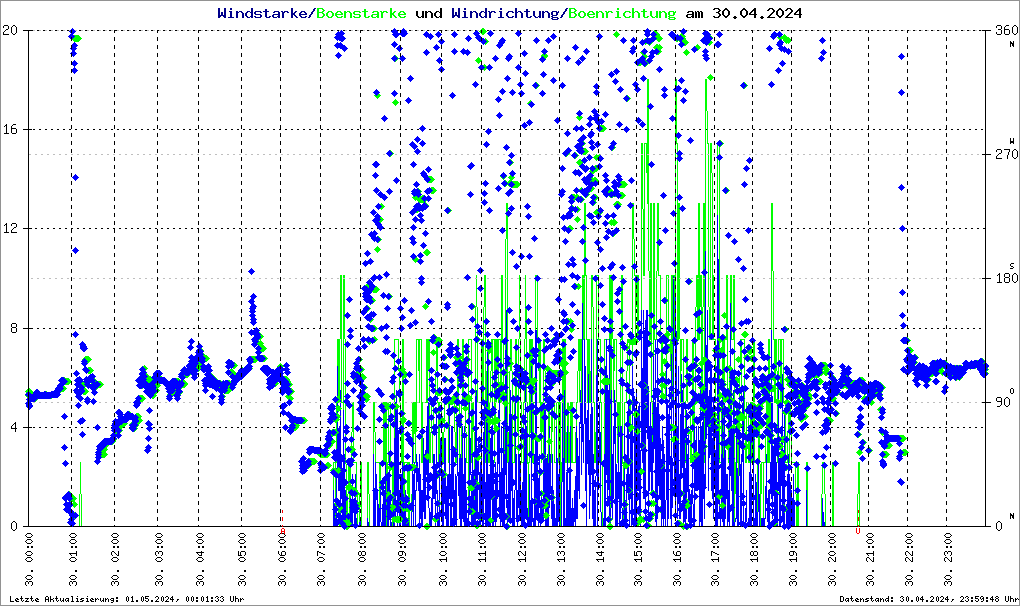Click the time label '30. 15:00'

click(x=639, y=559)
